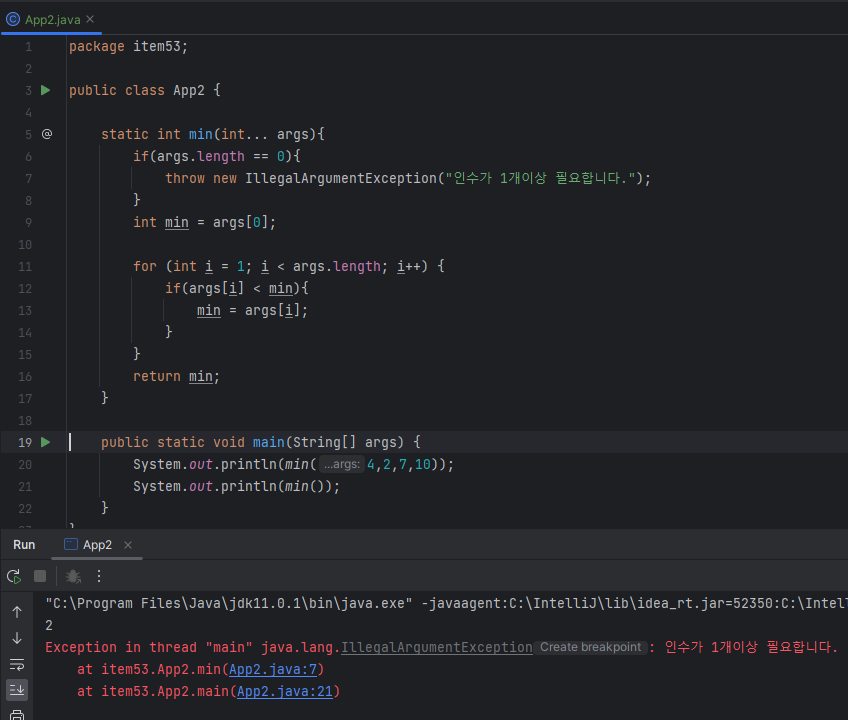Close the App2 run tab
848x720 pixels.
128,545
